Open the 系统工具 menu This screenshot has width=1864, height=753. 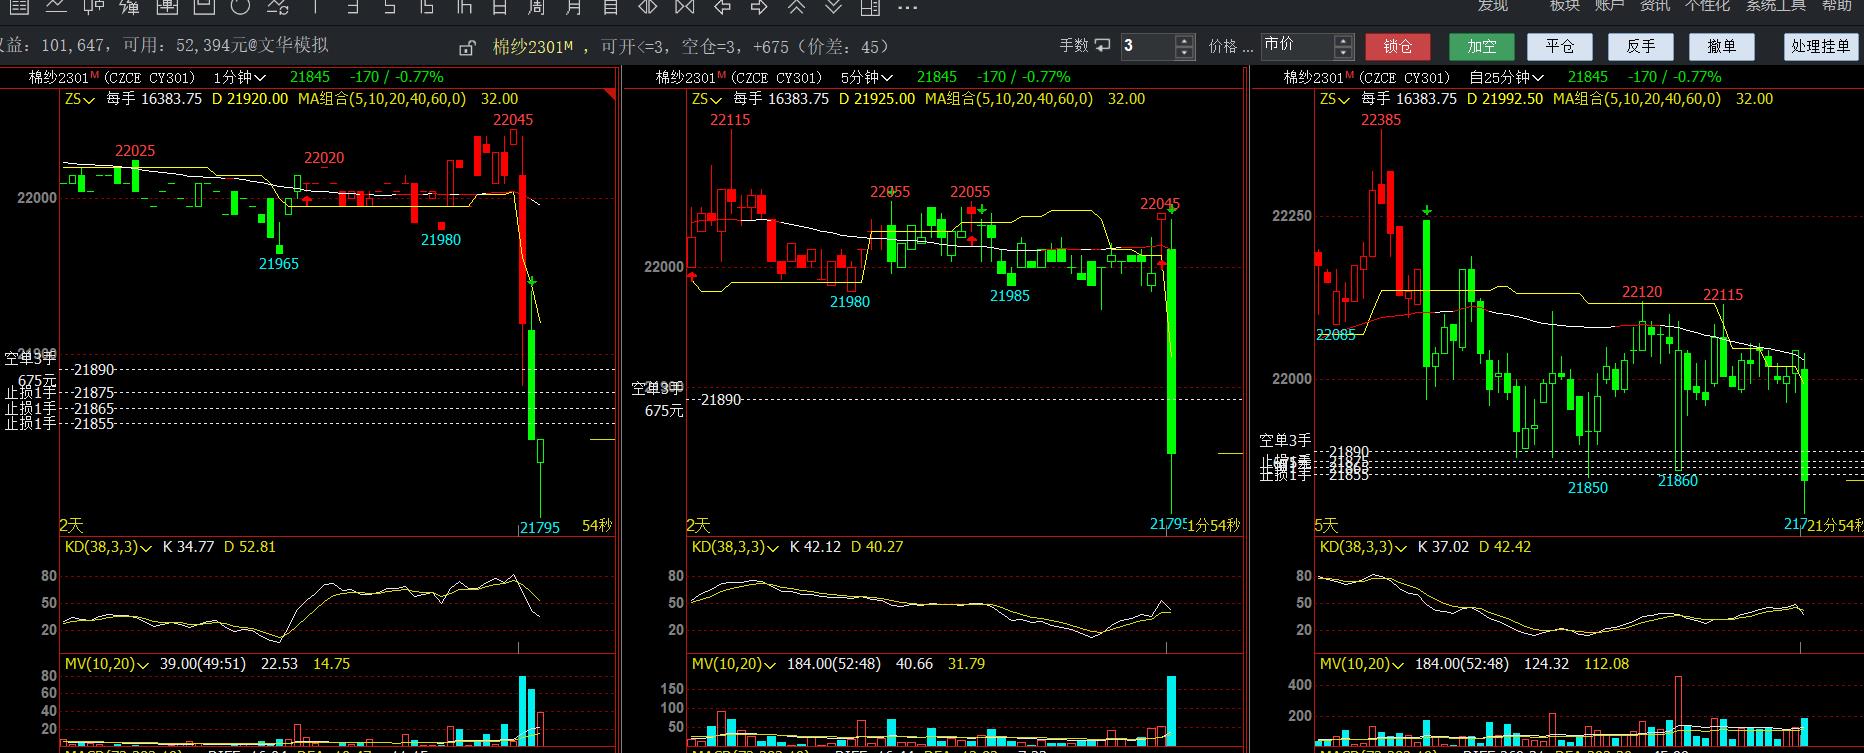pos(1775,5)
